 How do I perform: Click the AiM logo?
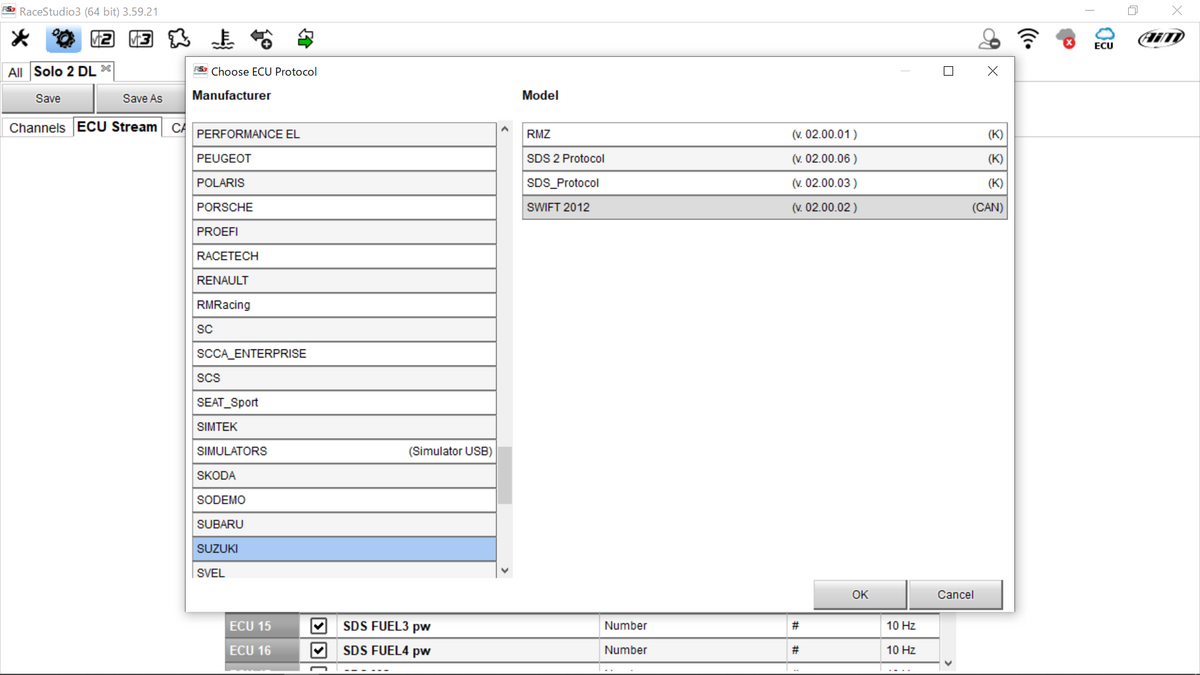pos(1161,39)
